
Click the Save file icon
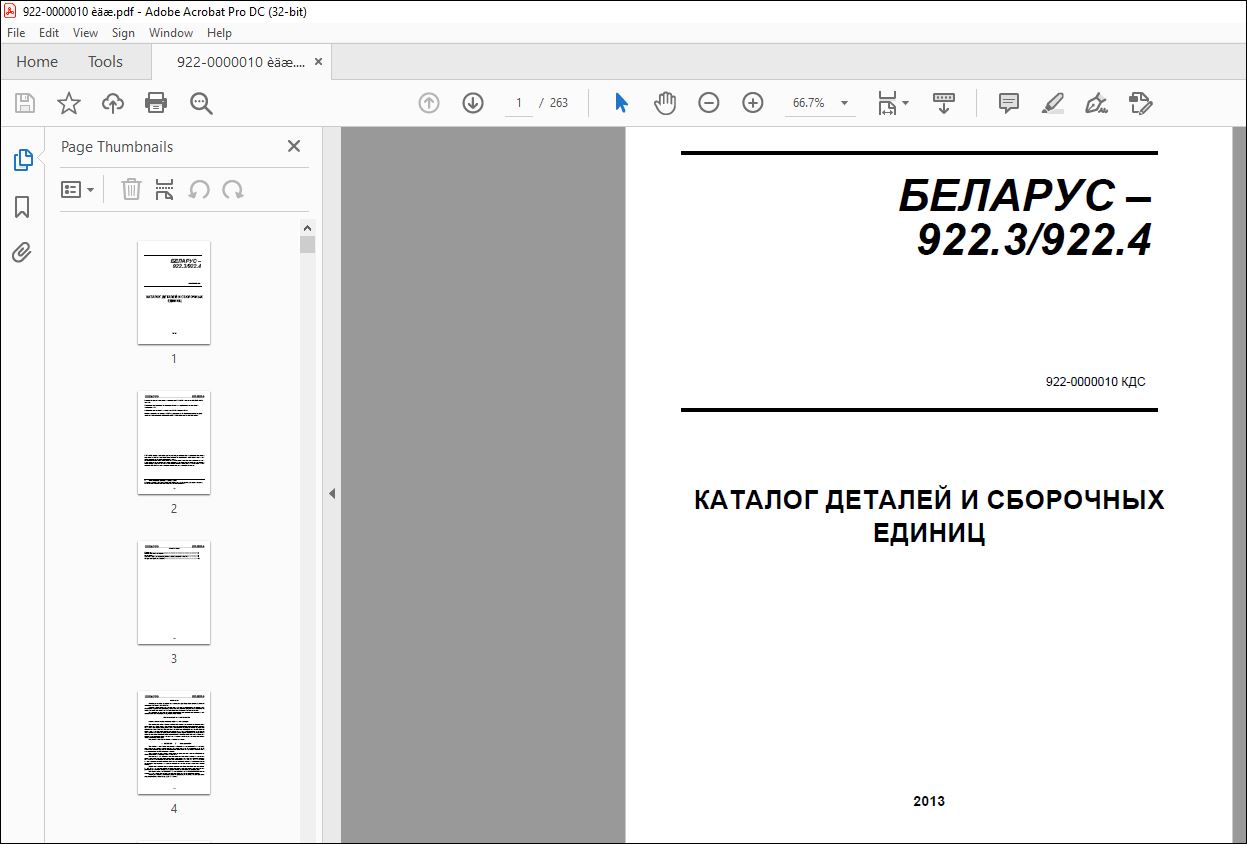click(x=25, y=103)
